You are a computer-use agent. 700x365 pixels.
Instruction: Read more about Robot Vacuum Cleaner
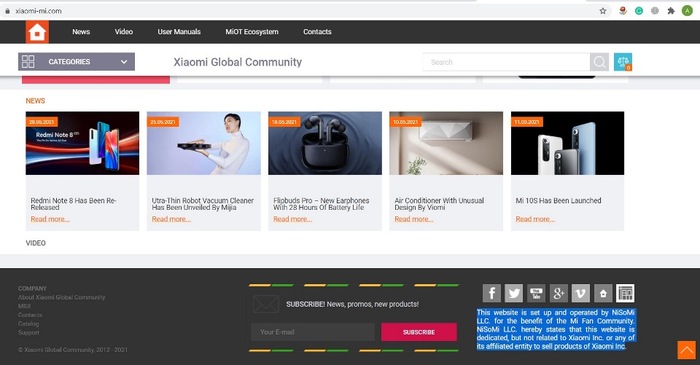tap(171, 219)
